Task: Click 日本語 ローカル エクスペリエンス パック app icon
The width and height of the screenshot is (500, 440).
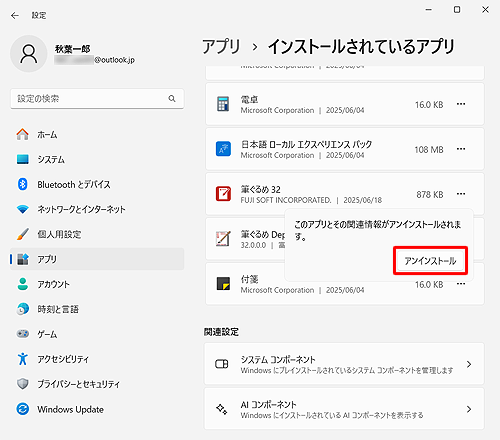Action: pos(223,149)
